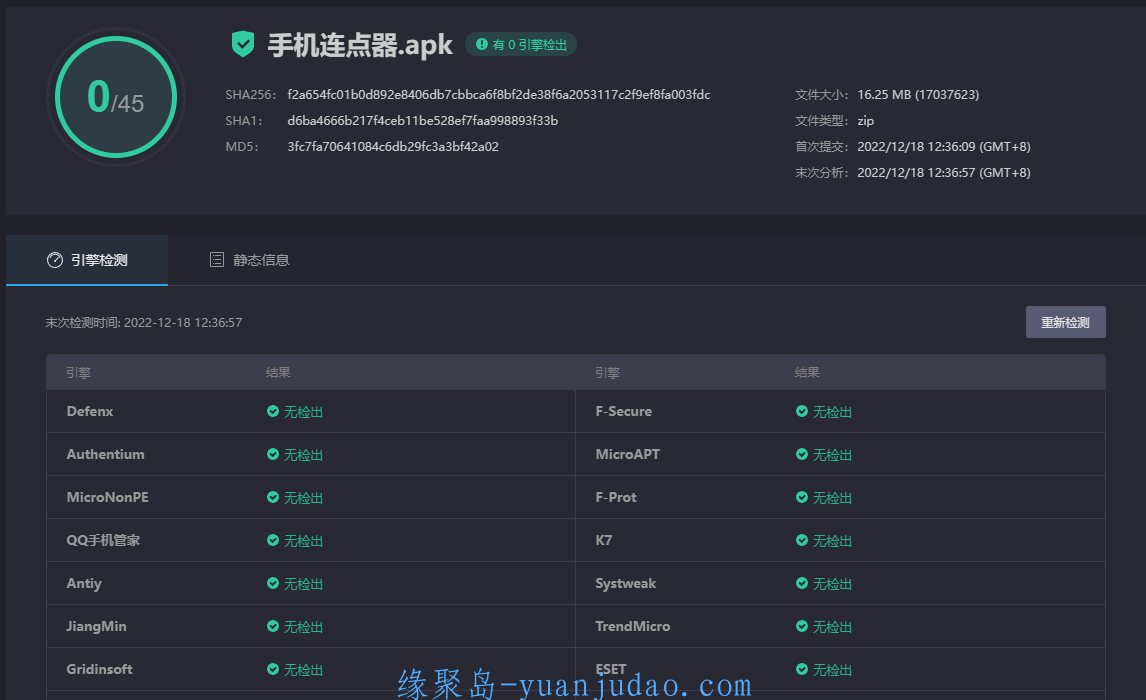Click the Antiy engine name
This screenshot has width=1146, height=700.
click(84, 584)
